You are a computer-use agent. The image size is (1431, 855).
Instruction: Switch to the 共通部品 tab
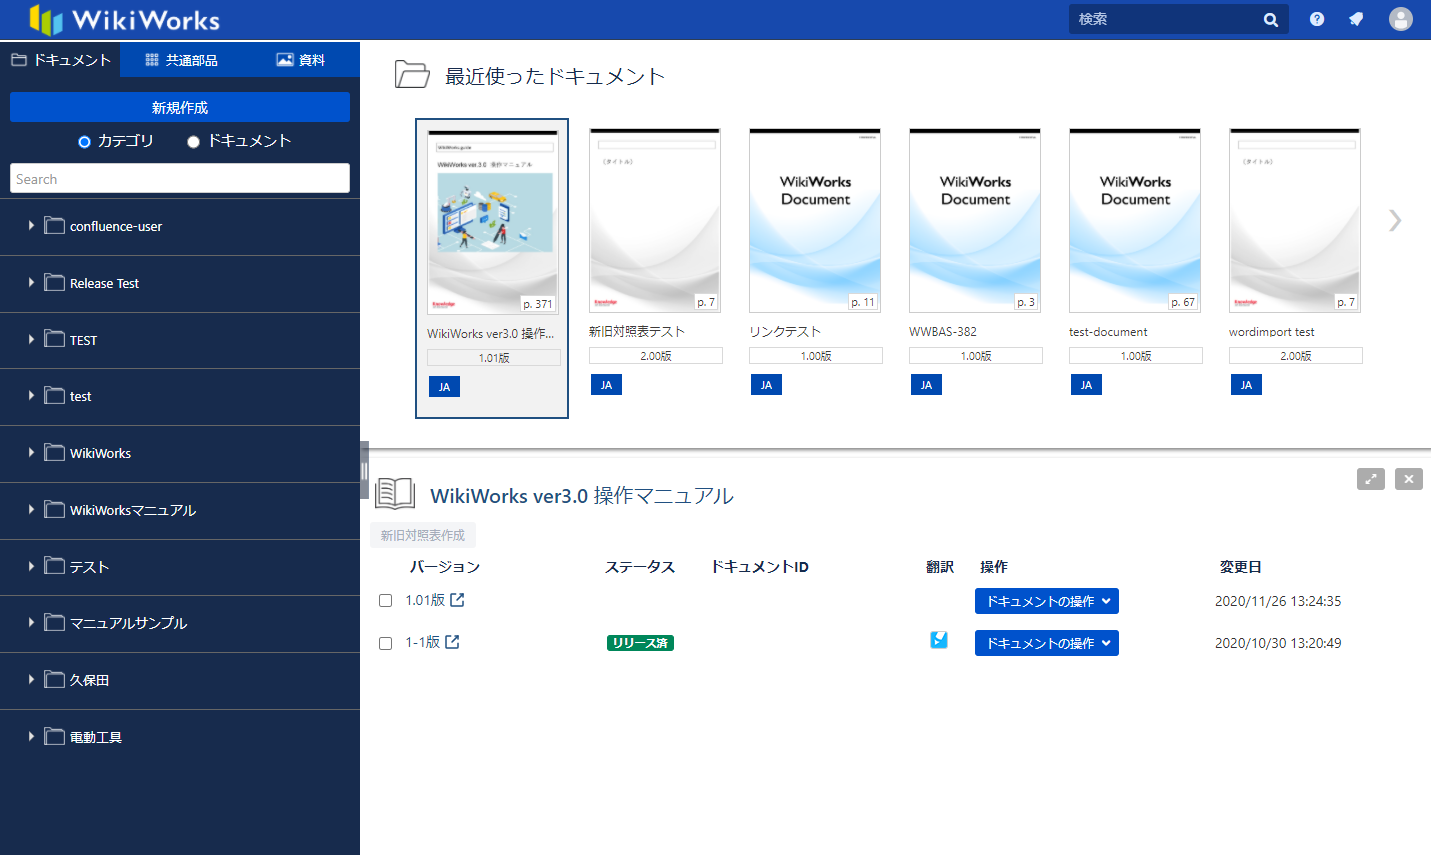(x=181, y=60)
